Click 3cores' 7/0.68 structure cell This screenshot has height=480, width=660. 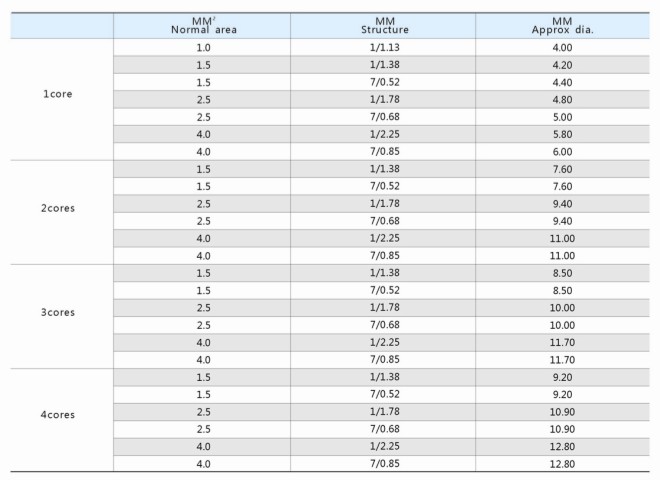(x=383, y=325)
